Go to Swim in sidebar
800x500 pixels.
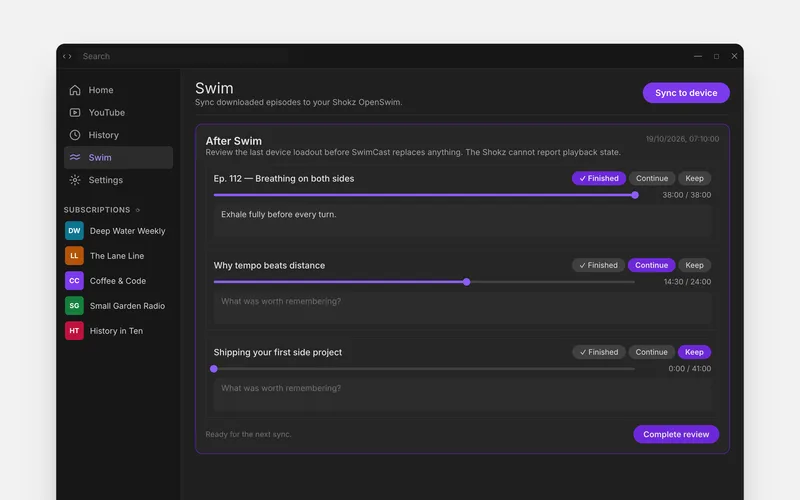(118, 158)
